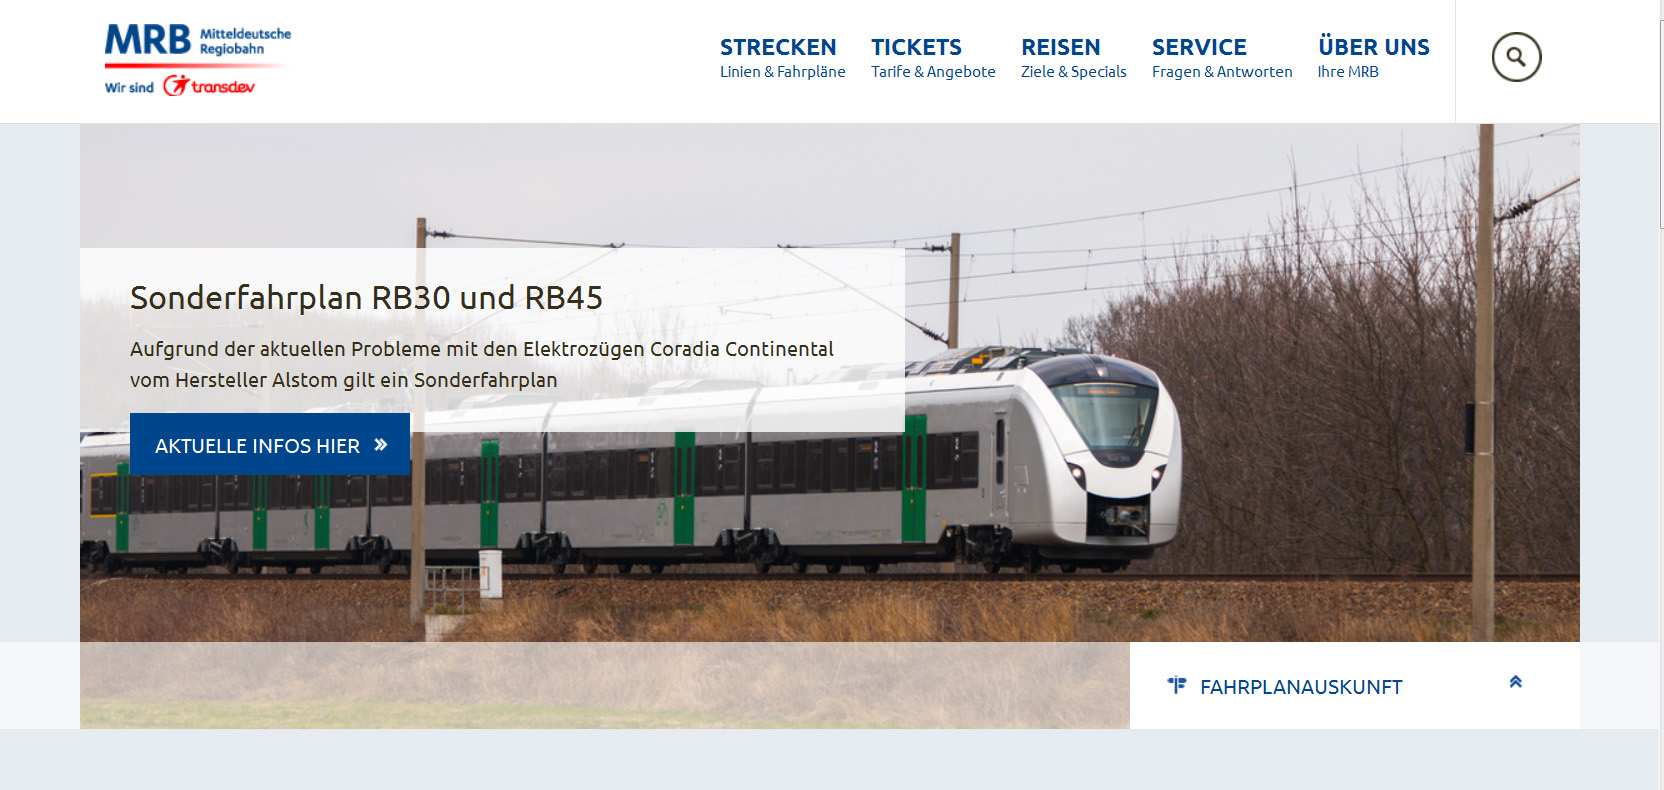The height and width of the screenshot is (790, 1664).
Task: Open the ÜBER UNS menu
Action: point(1373,46)
